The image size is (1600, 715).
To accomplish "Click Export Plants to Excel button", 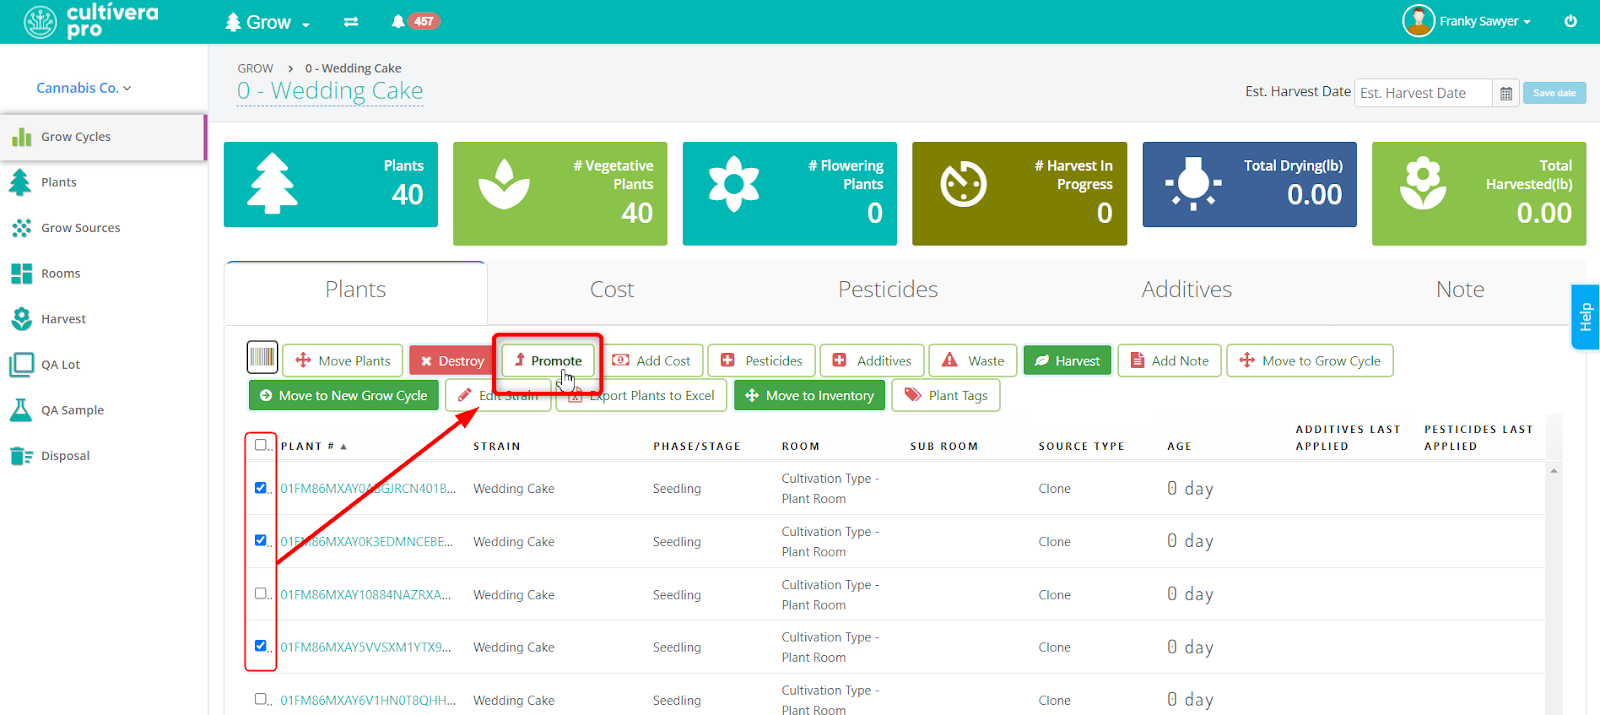I will (x=642, y=396).
